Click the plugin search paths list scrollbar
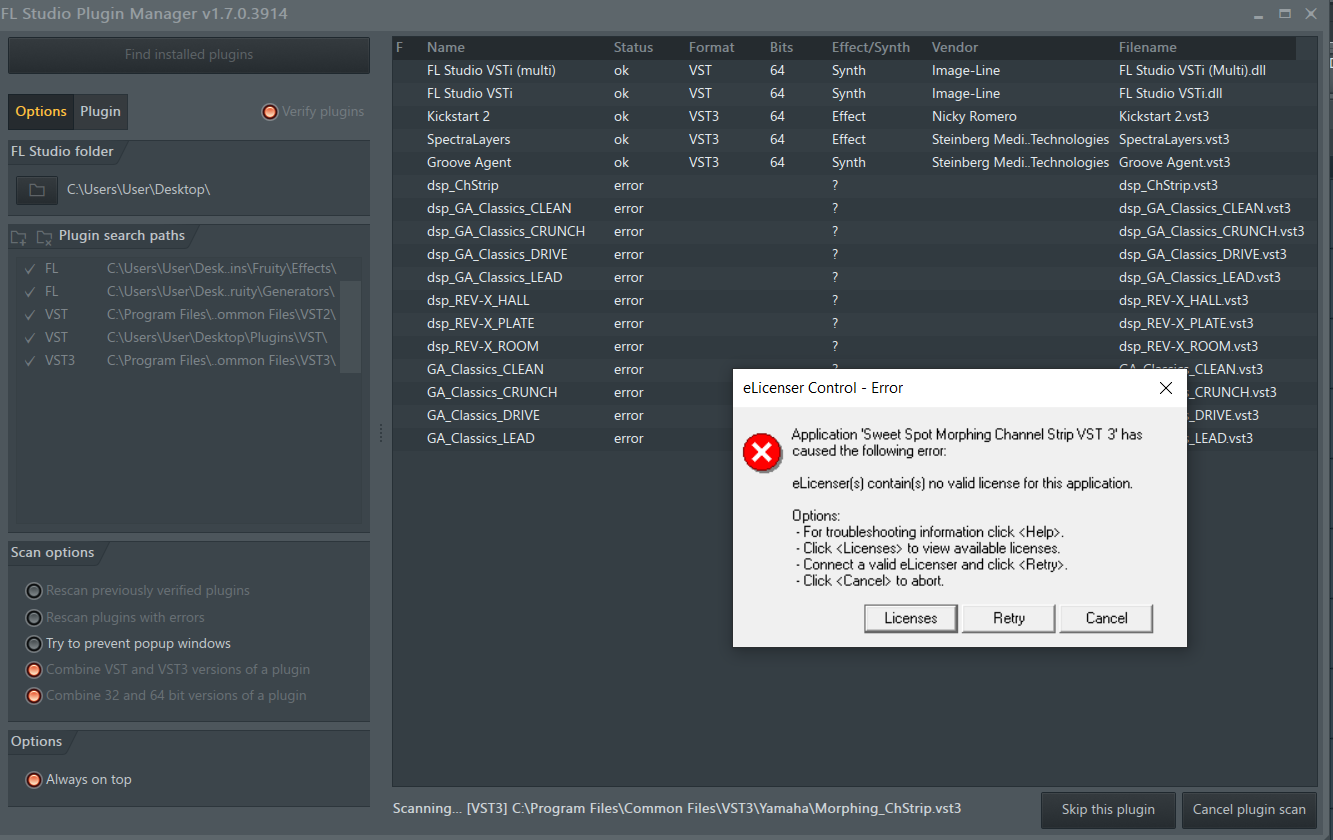 (x=350, y=327)
